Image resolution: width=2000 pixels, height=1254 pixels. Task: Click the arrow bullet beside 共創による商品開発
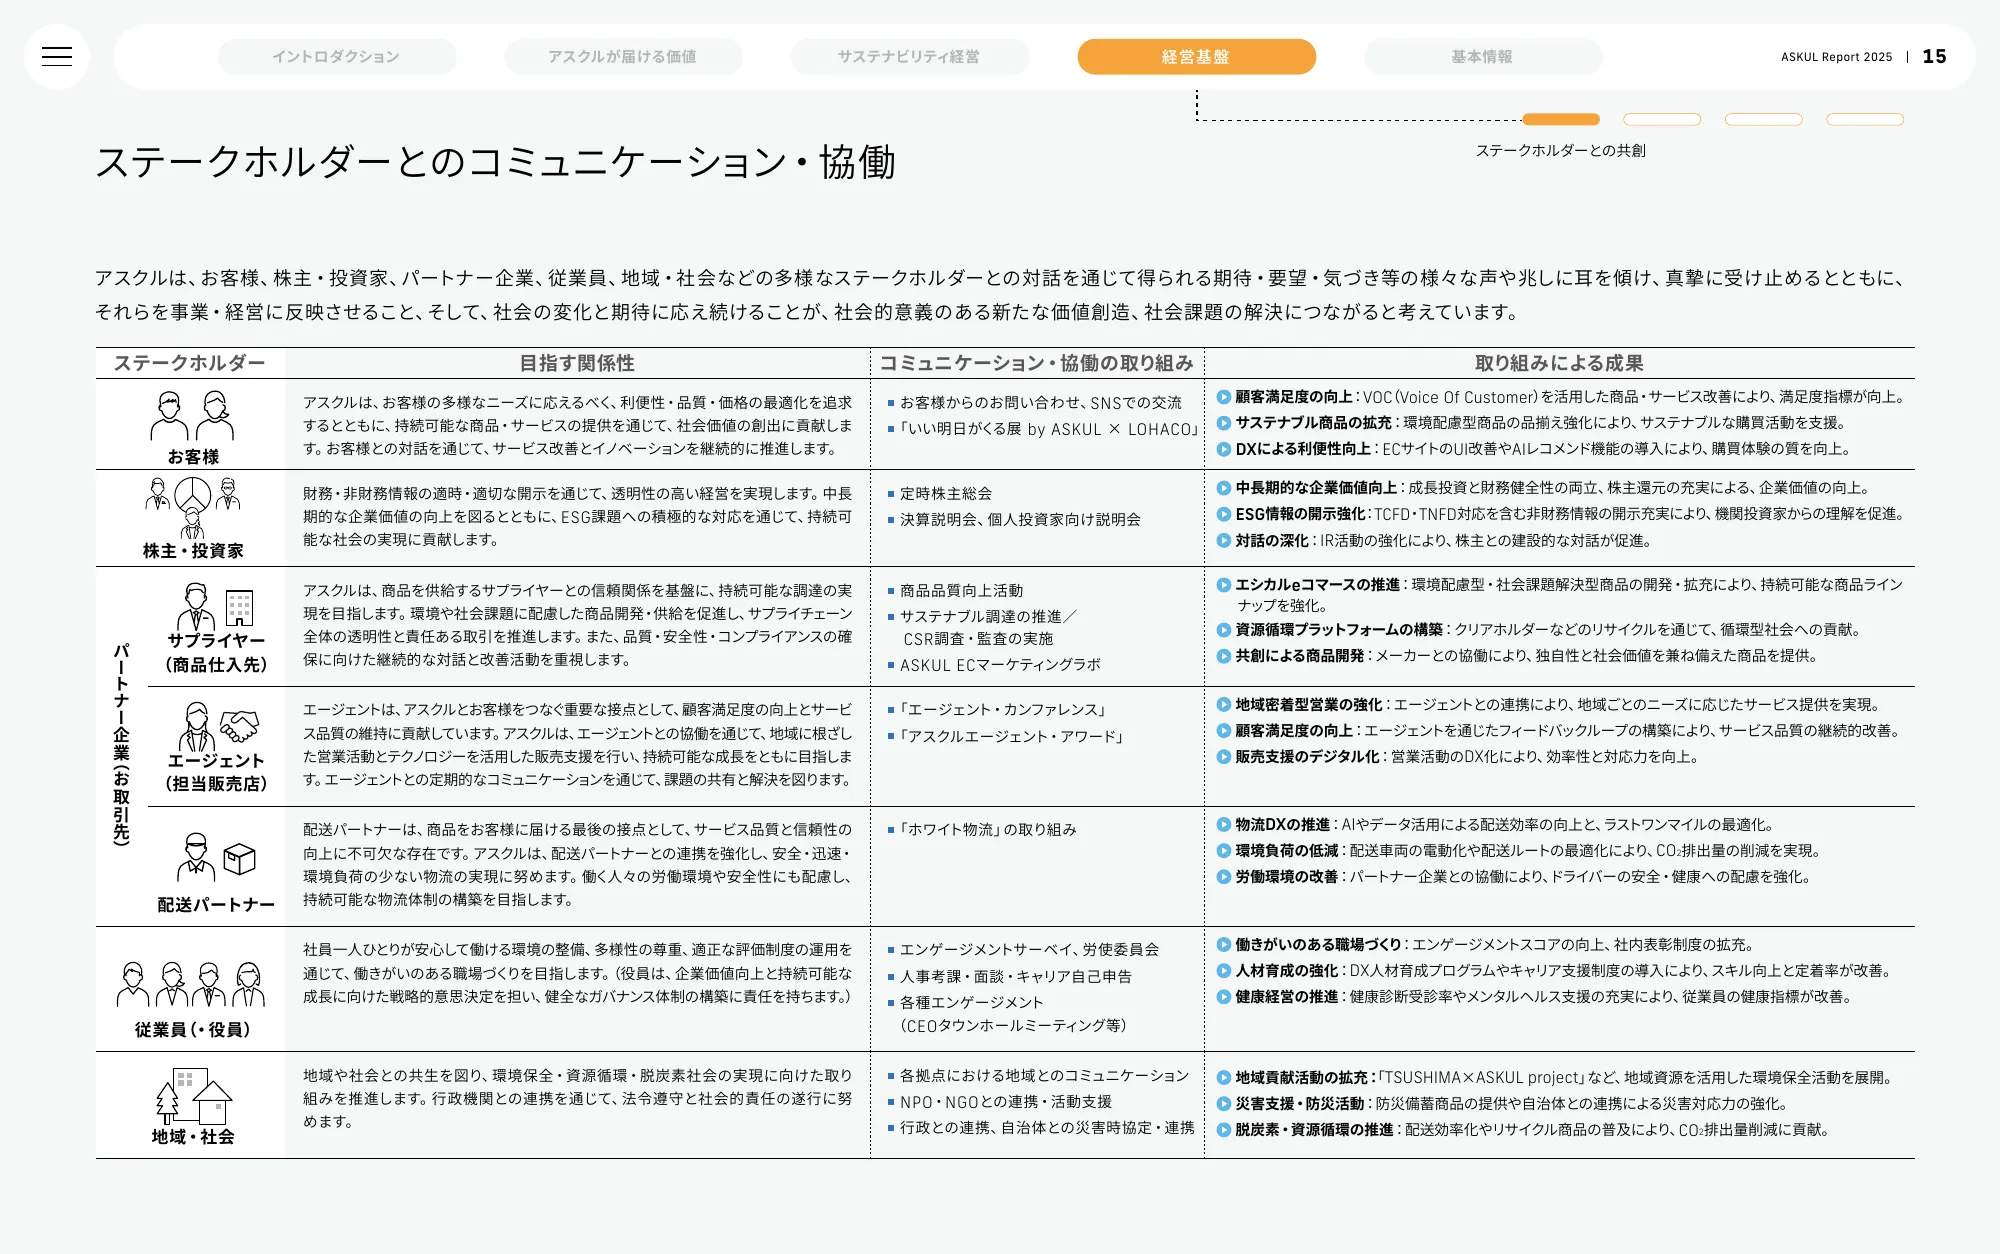click(1224, 656)
